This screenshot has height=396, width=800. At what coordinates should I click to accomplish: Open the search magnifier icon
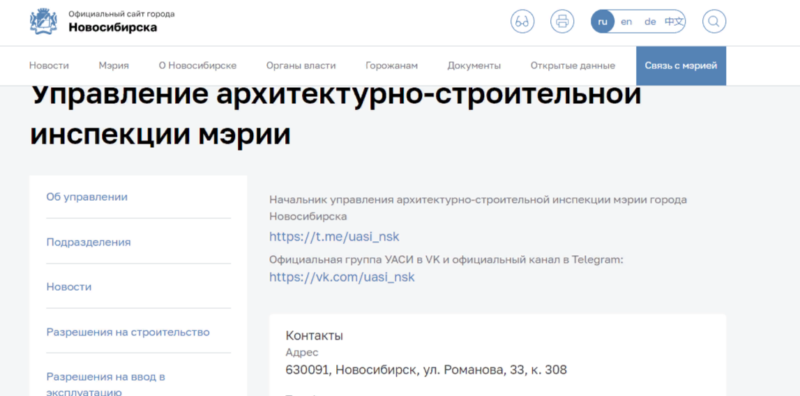pos(714,21)
